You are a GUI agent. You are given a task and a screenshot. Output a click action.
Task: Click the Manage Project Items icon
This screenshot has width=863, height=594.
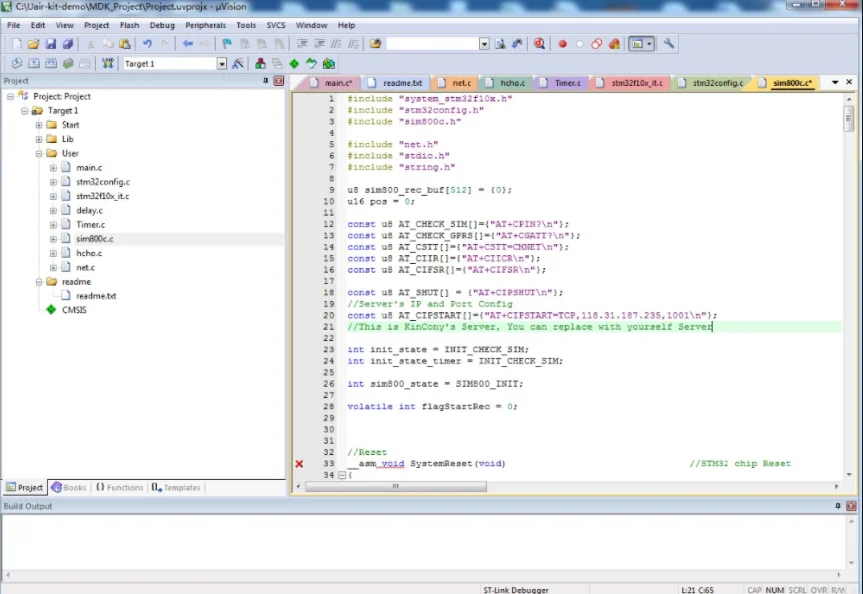[x=260, y=64]
